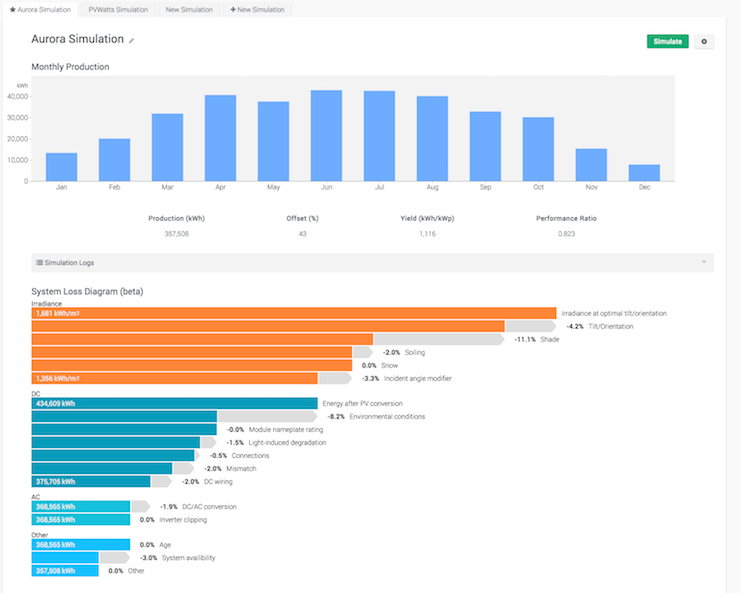Select the Jan production bar

pos(61,167)
